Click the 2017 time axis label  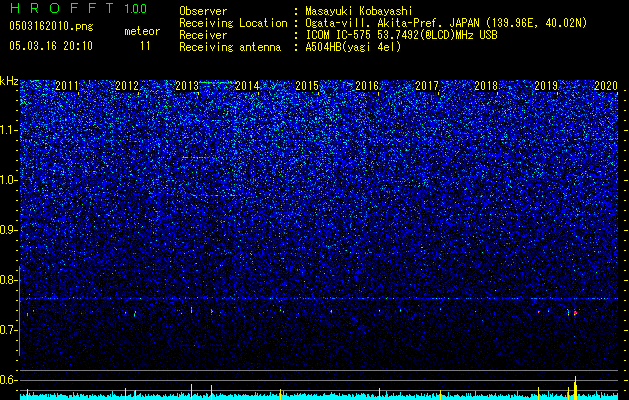click(427, 85)
